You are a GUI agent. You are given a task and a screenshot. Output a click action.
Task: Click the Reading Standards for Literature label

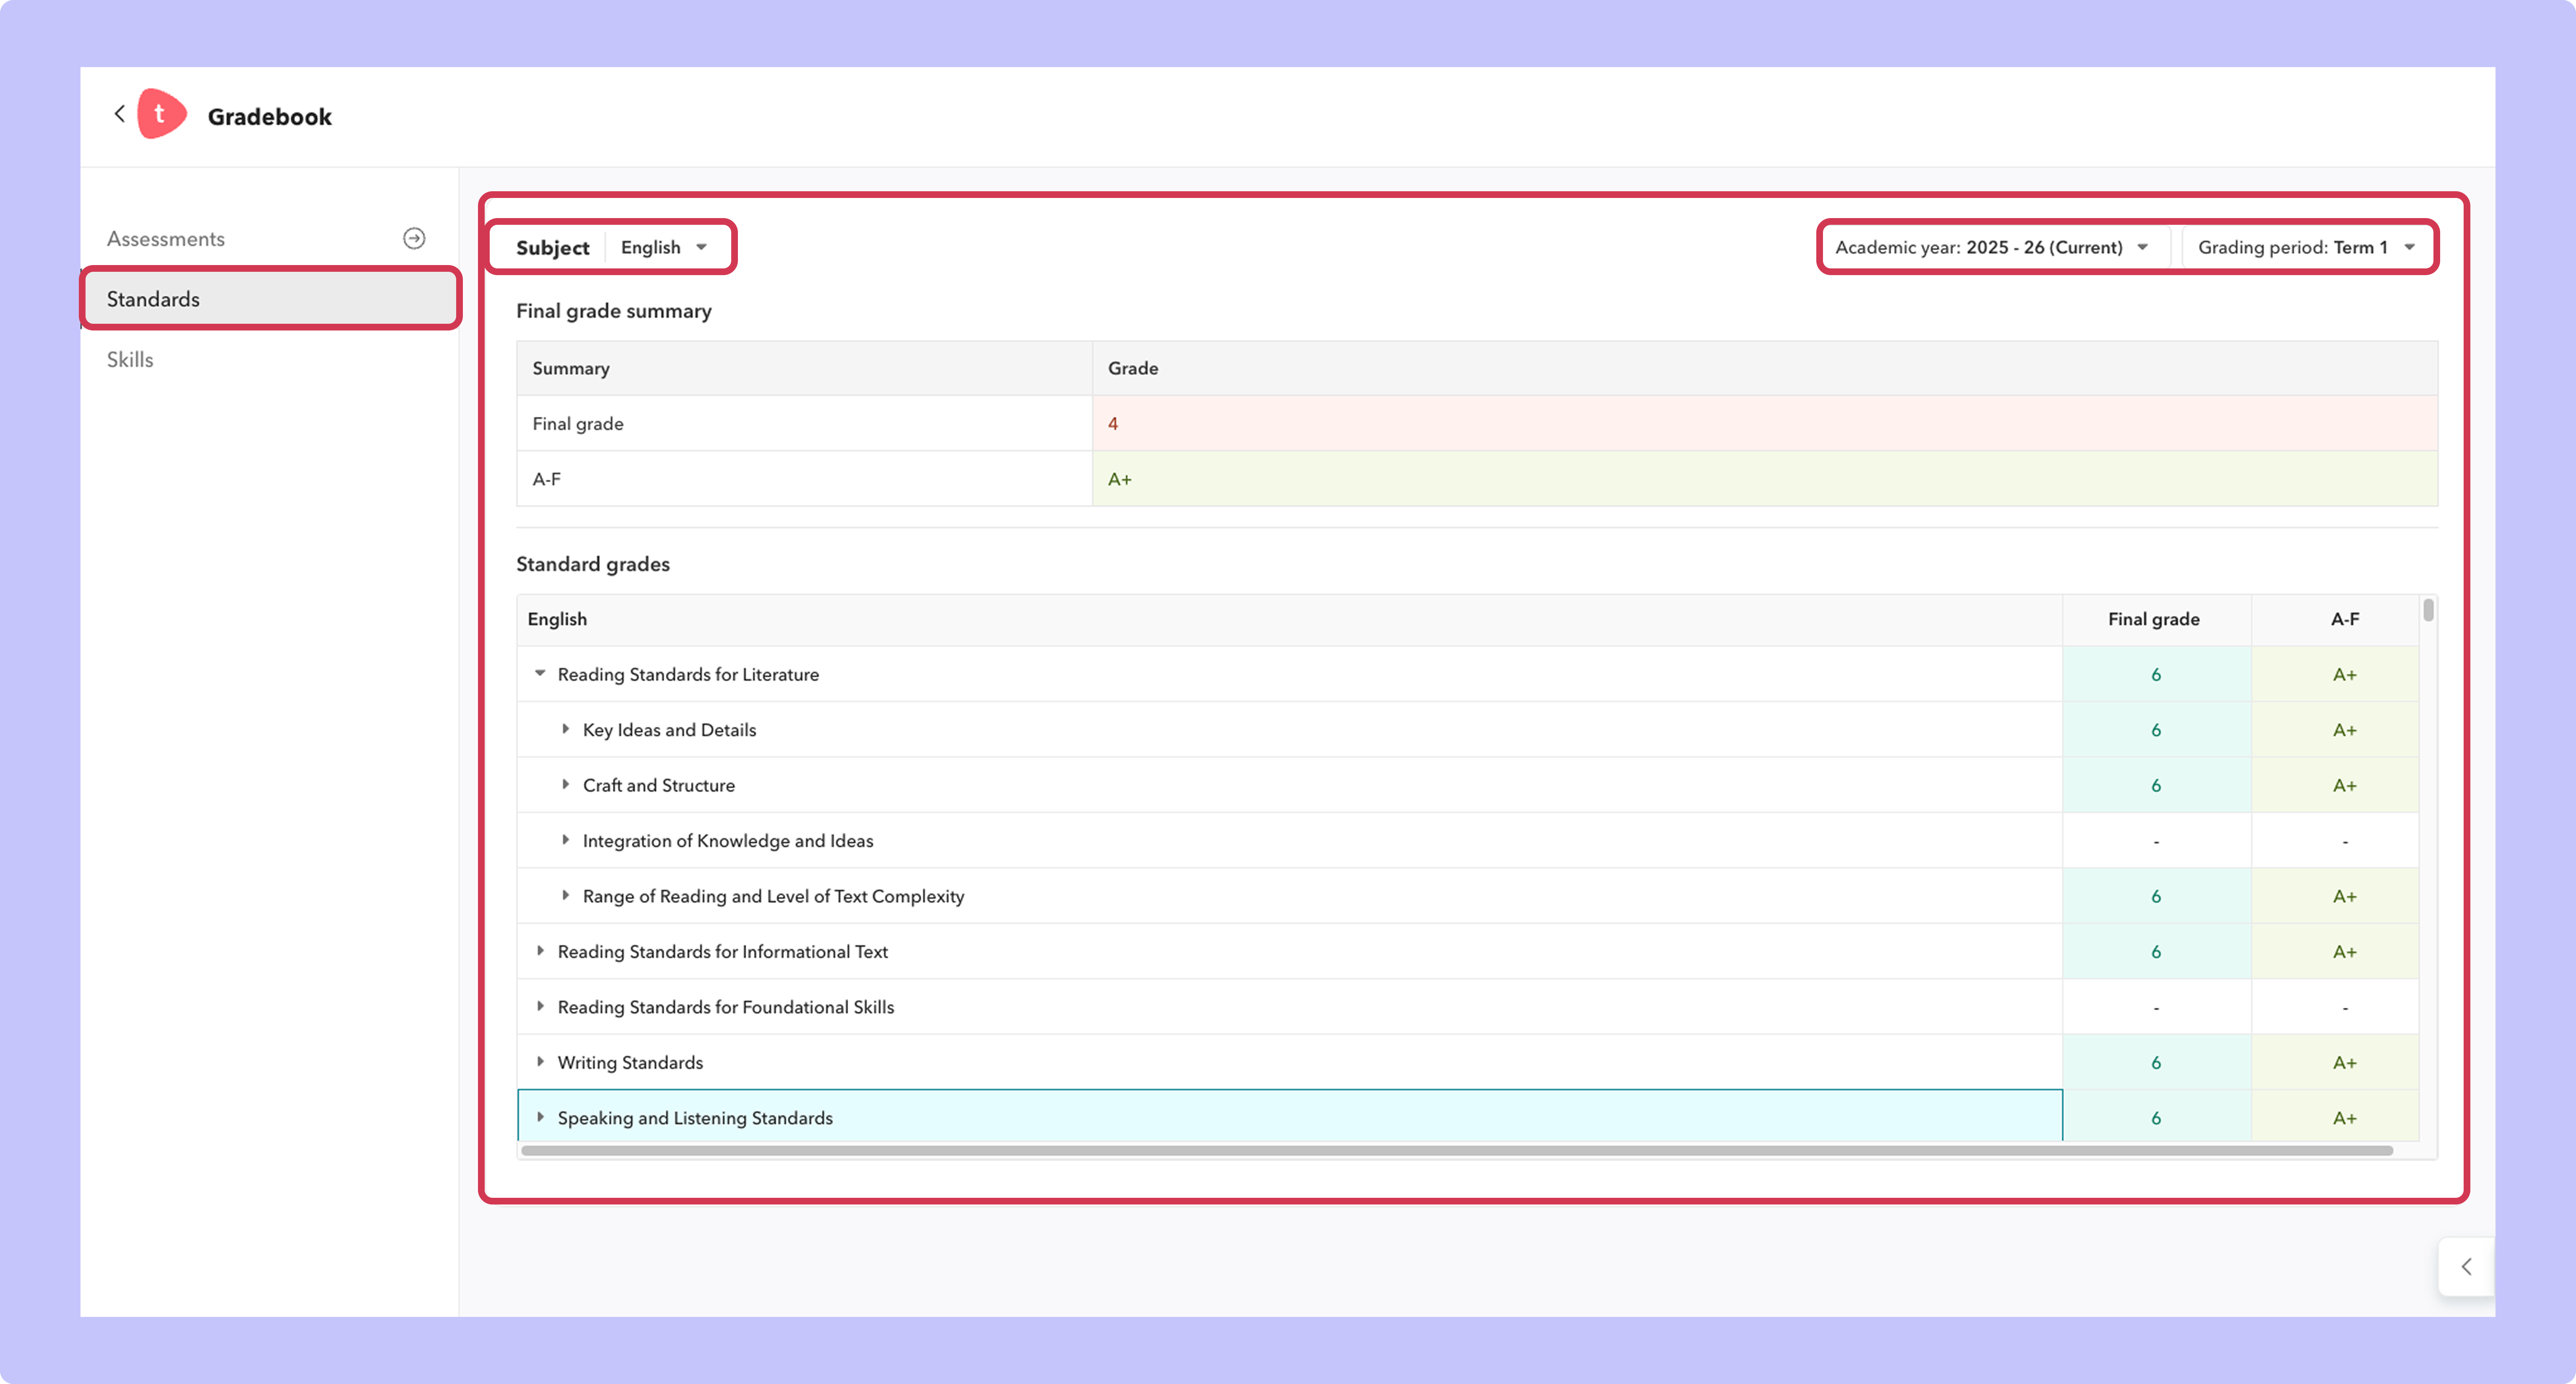[x=688, y=674]
